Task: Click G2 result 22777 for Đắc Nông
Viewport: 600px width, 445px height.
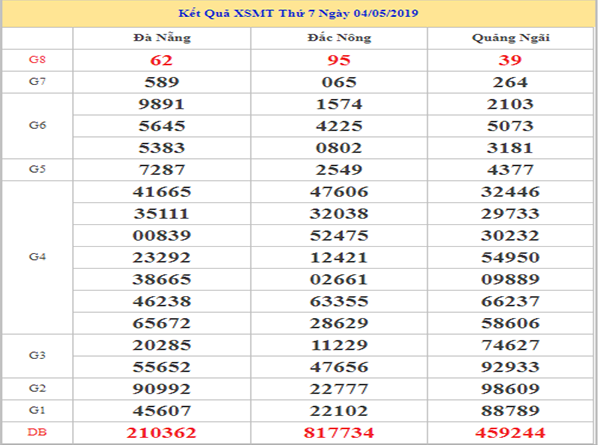Action: pyautogui.click(x=339, y=388)
